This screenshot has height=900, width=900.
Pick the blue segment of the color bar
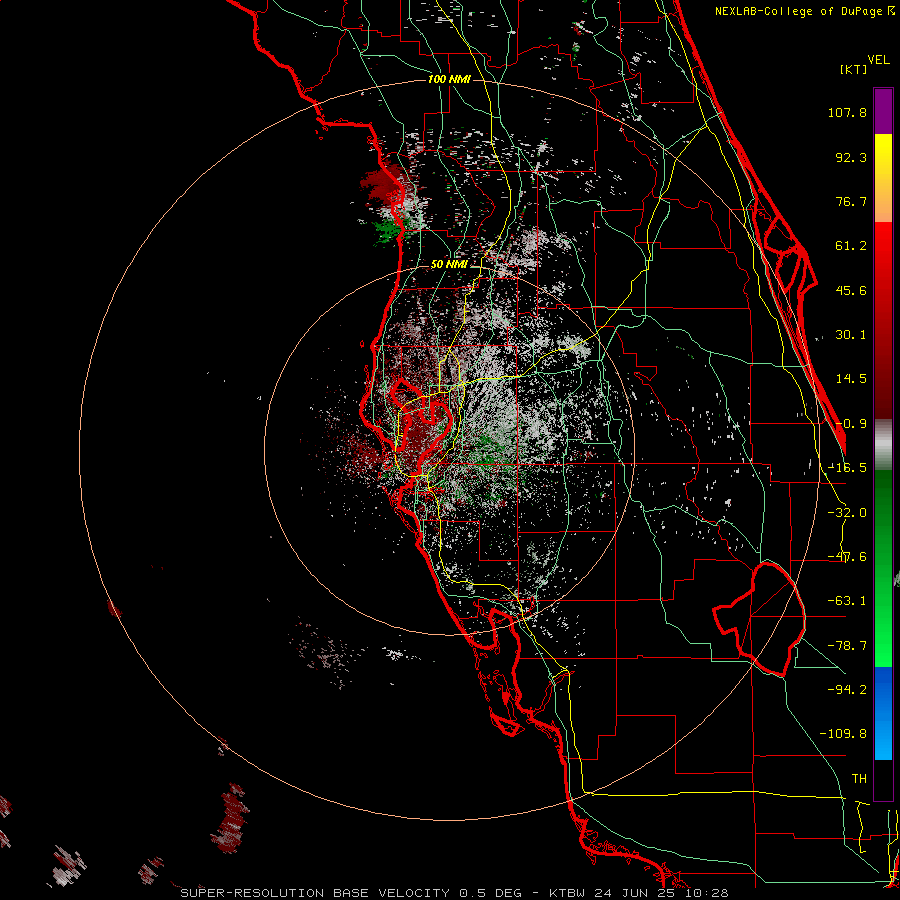tap(883, 713)
